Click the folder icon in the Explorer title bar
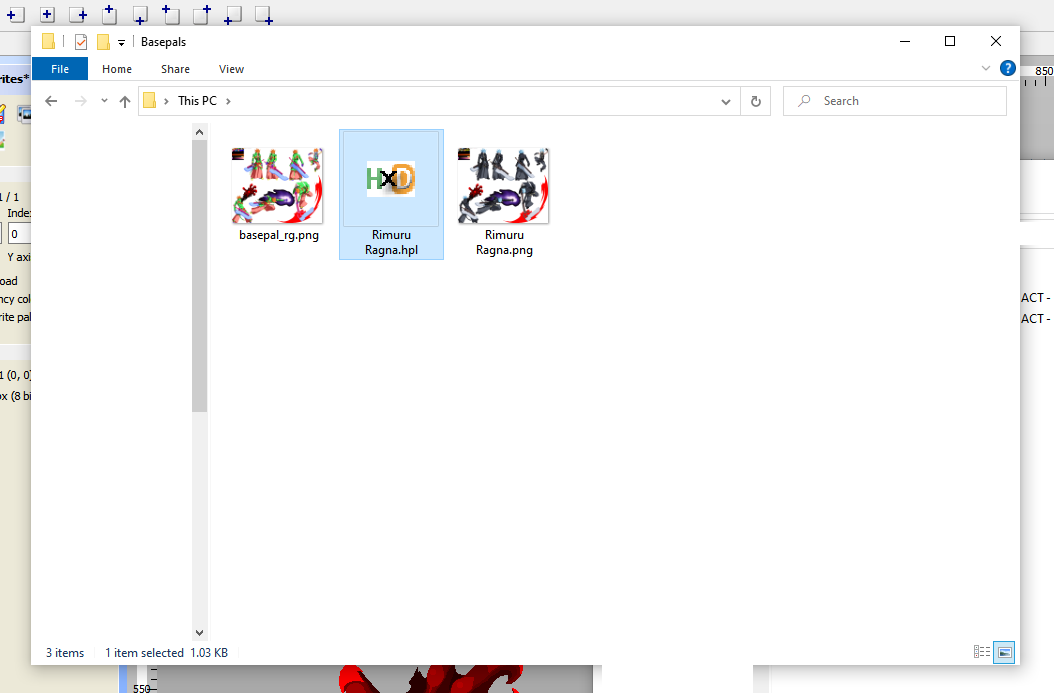 [x=48, y=42]
